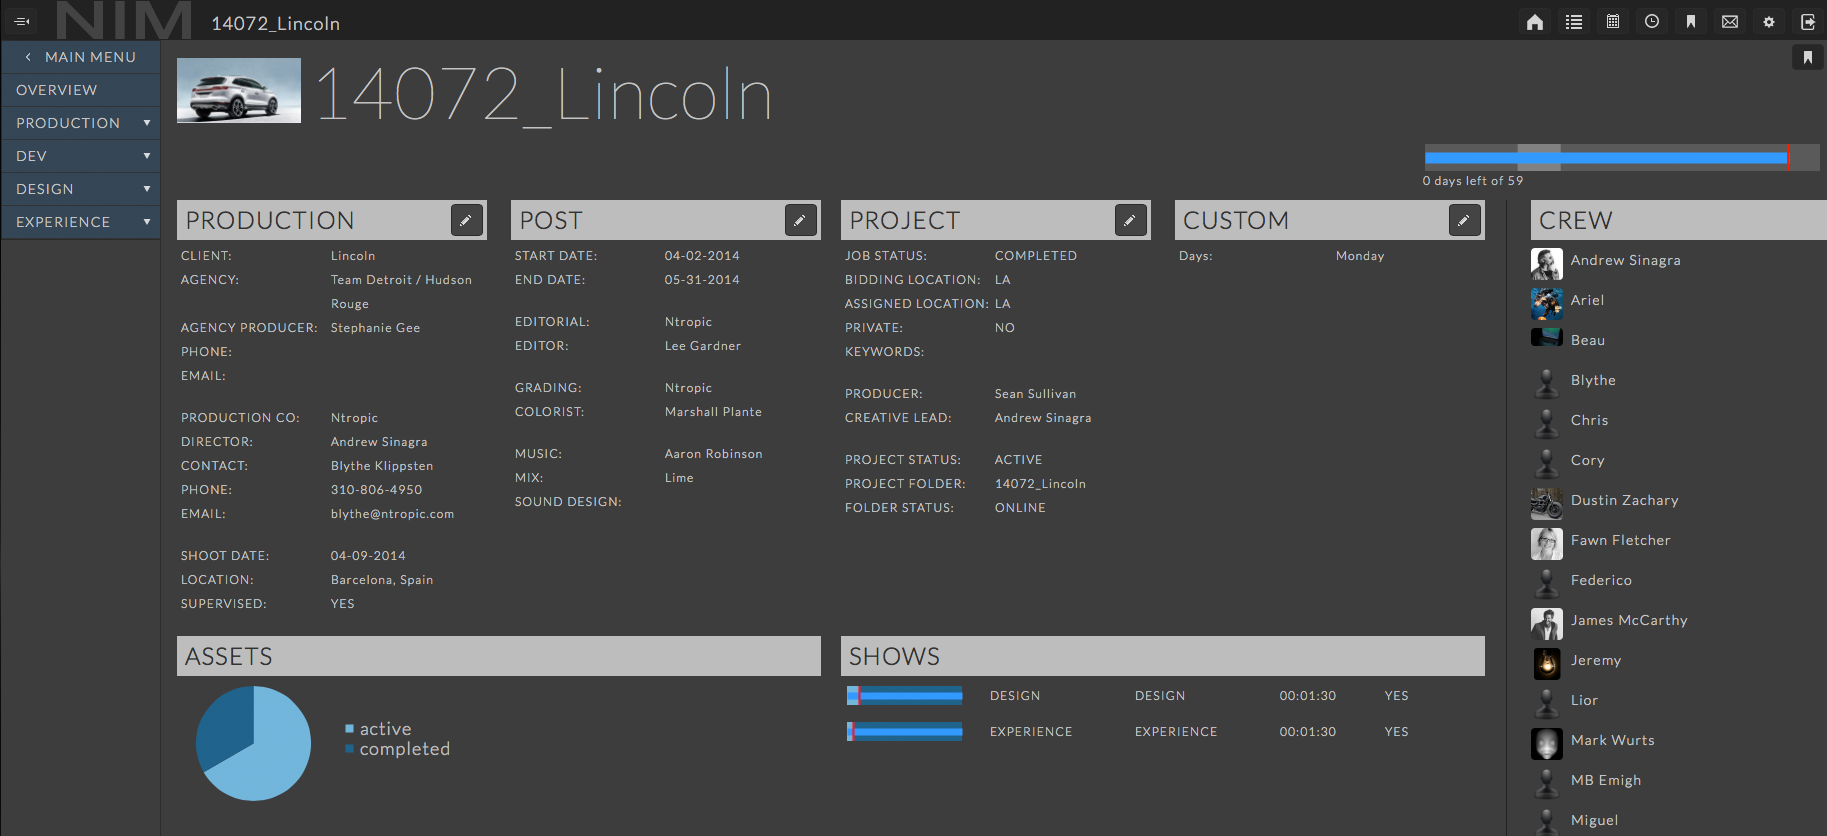Click Blythe's silhouette avatar
This screenshot has width=1827, height=836.
tap(1547, 384)
